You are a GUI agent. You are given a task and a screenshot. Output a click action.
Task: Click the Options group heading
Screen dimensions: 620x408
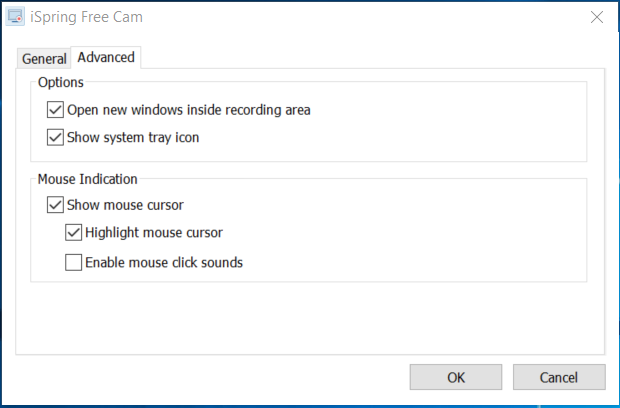(61, 82)
